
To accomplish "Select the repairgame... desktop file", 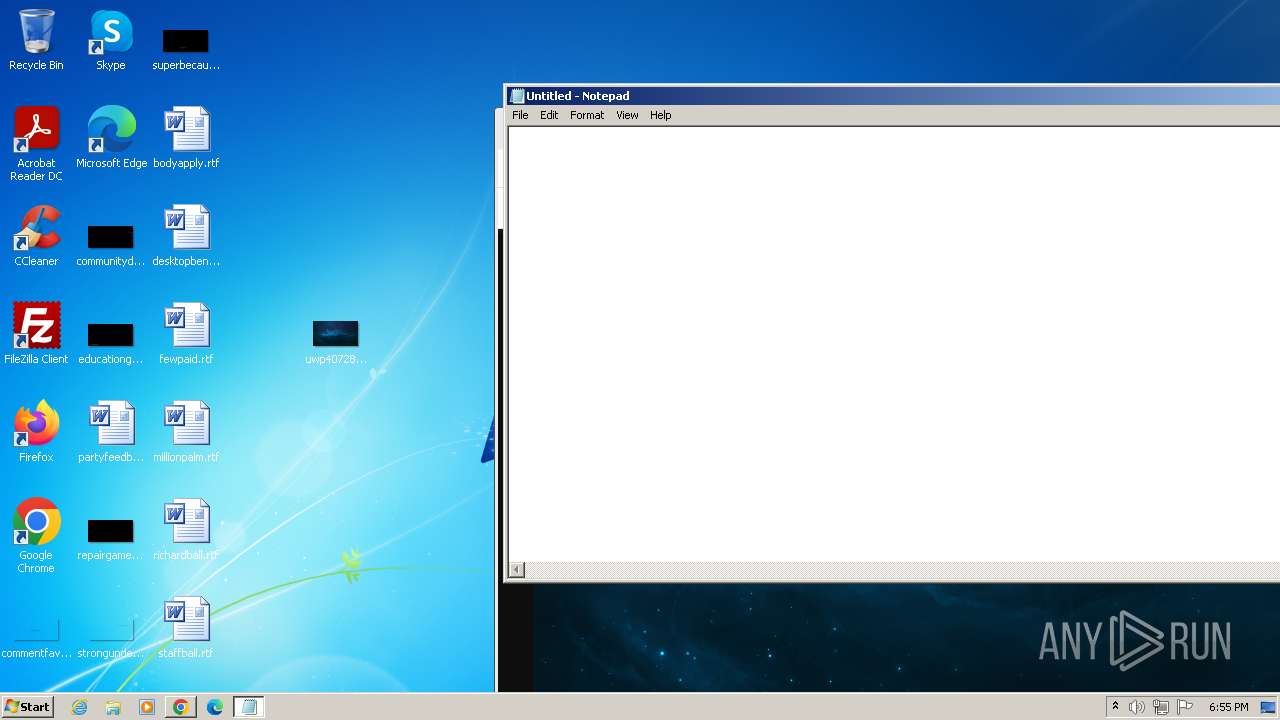I will (x=111, y=540).
